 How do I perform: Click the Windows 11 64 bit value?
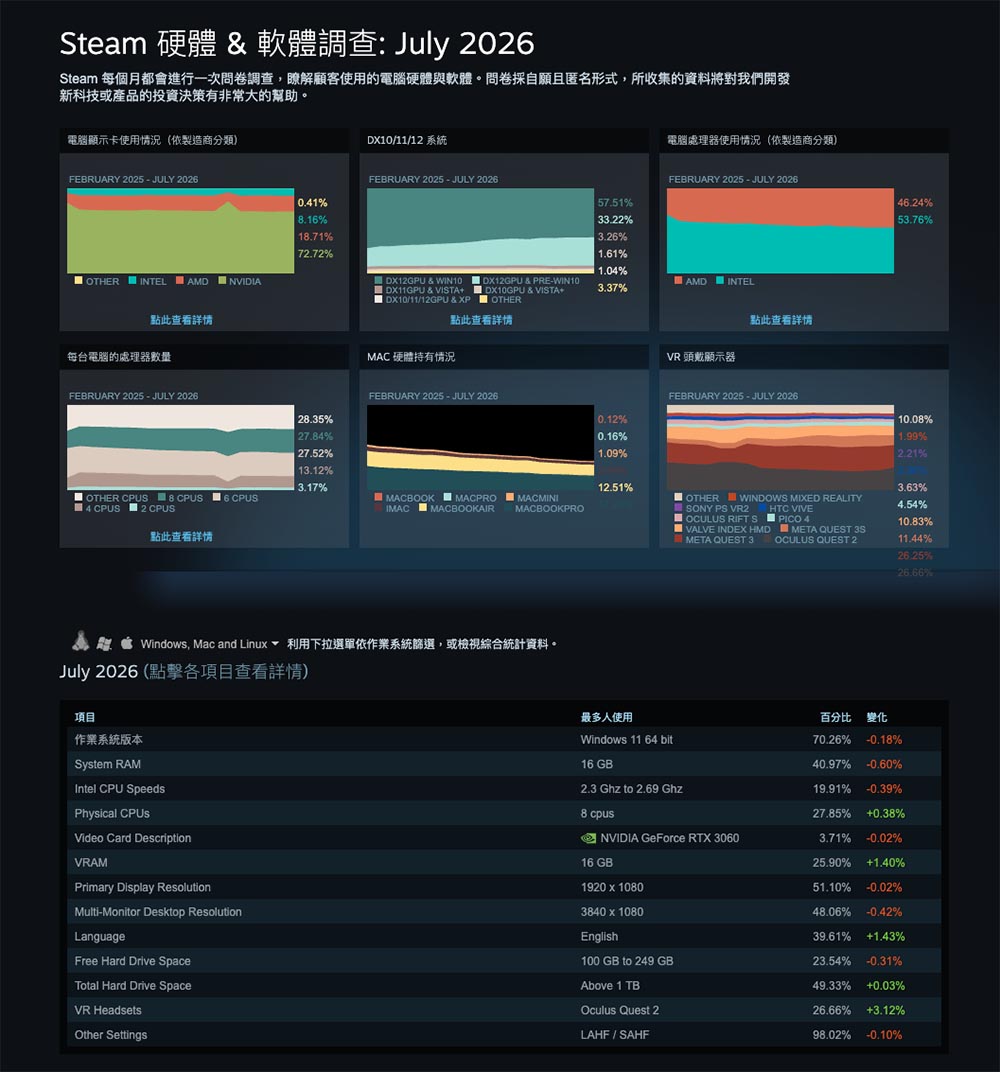627,740
